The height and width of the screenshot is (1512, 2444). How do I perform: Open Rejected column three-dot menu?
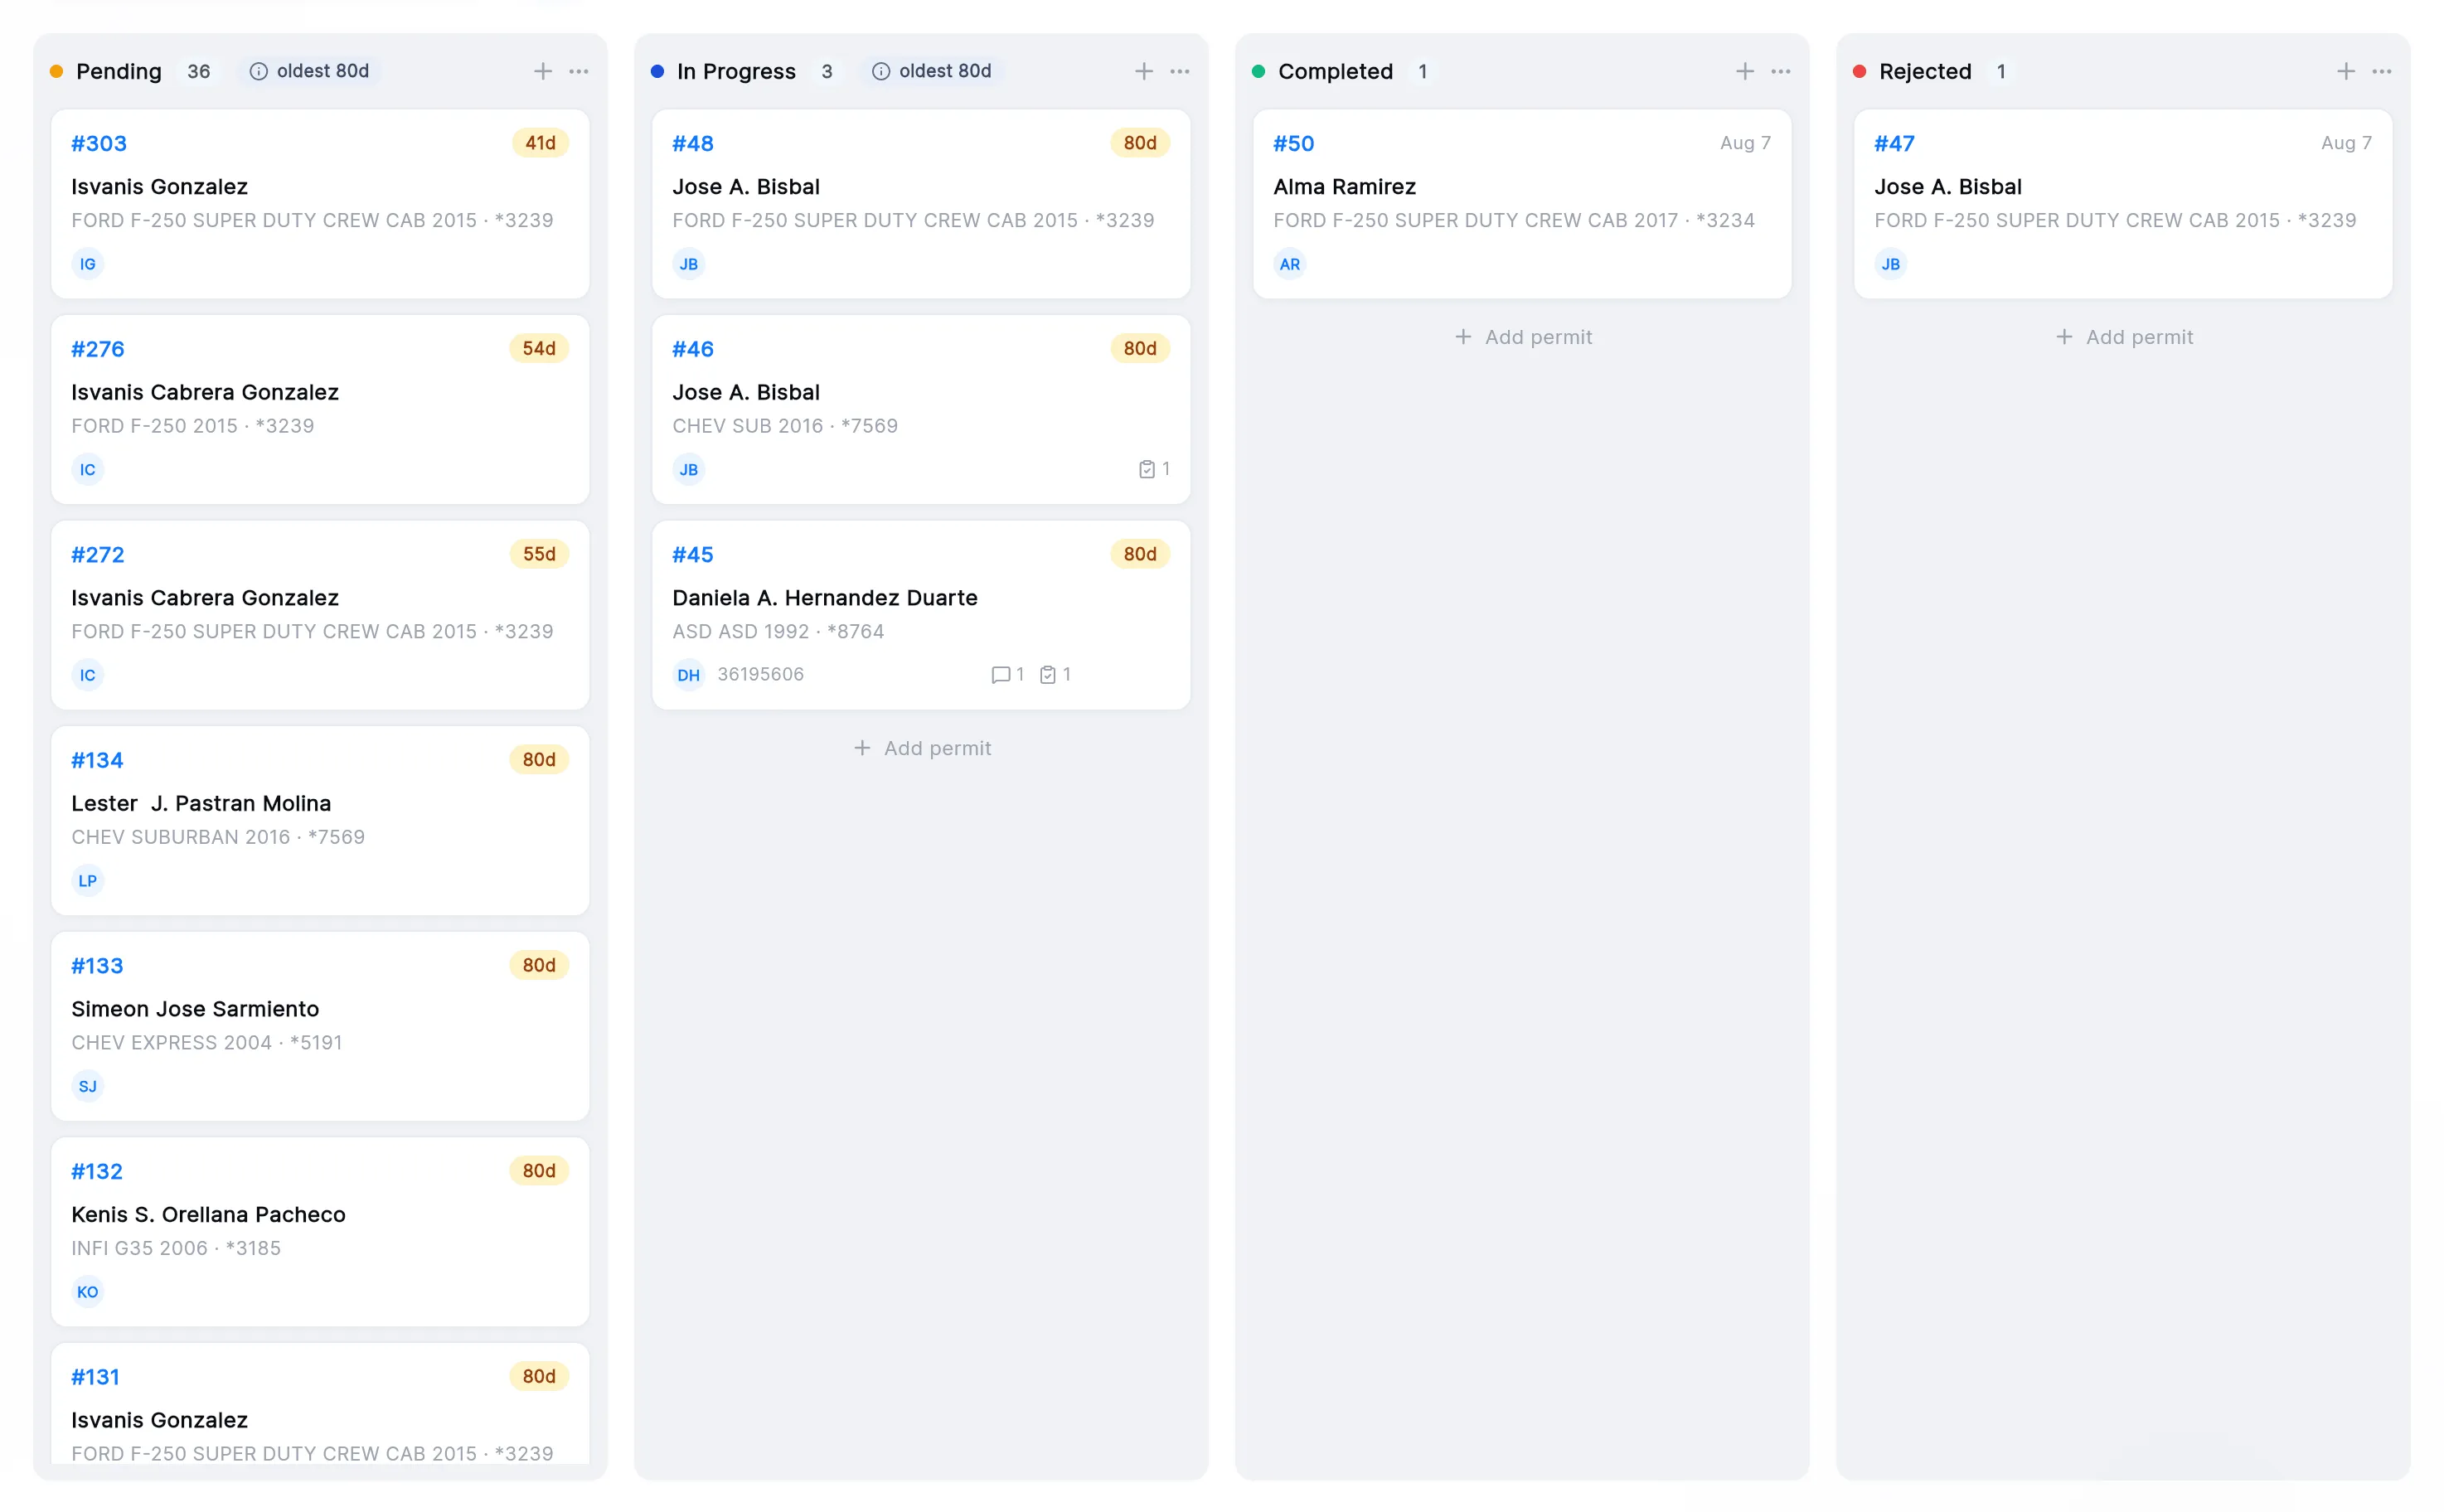[x=2382, y=71]
